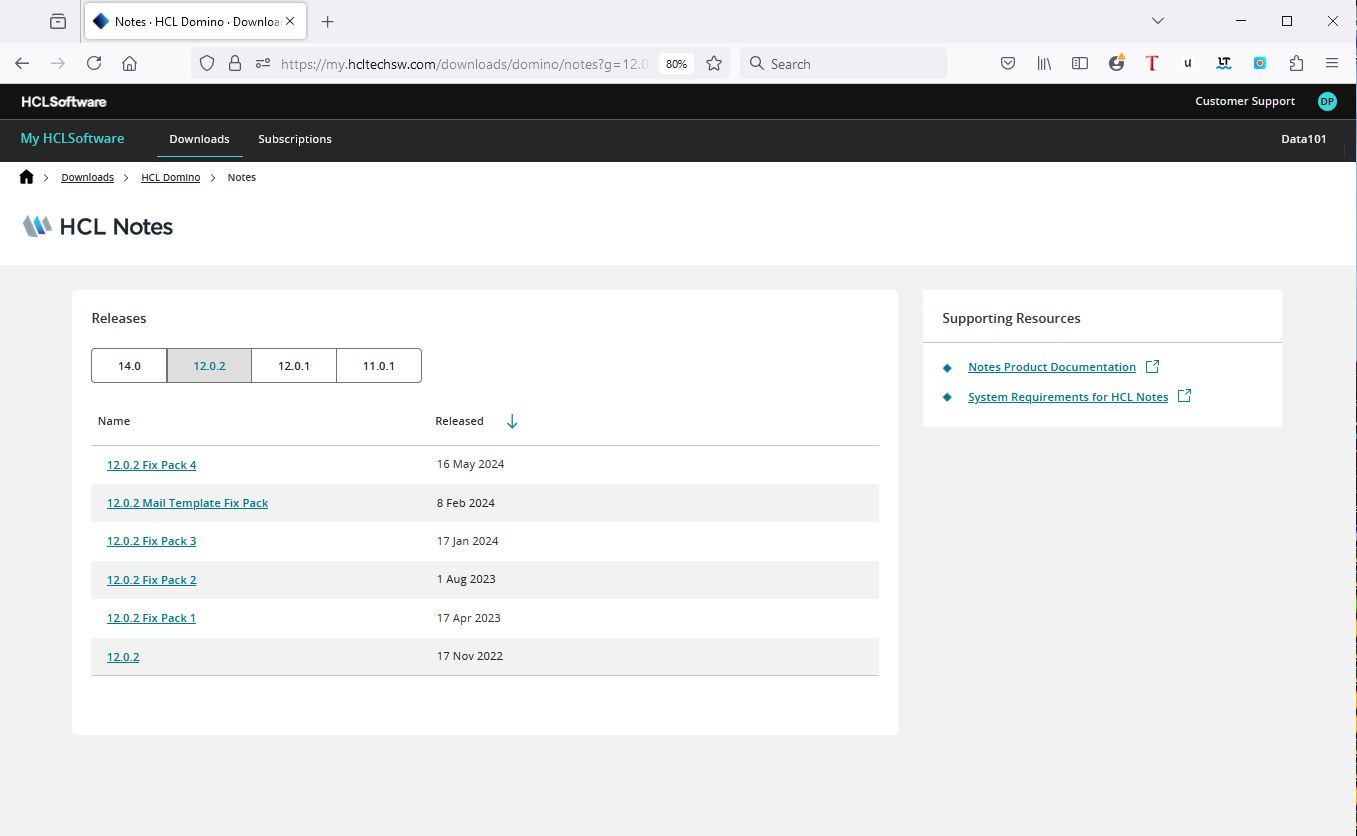Viewport: 1357px width, 836px height.
Task: Click the date 17 Apr 2023
Action: [x=468, y=618]
